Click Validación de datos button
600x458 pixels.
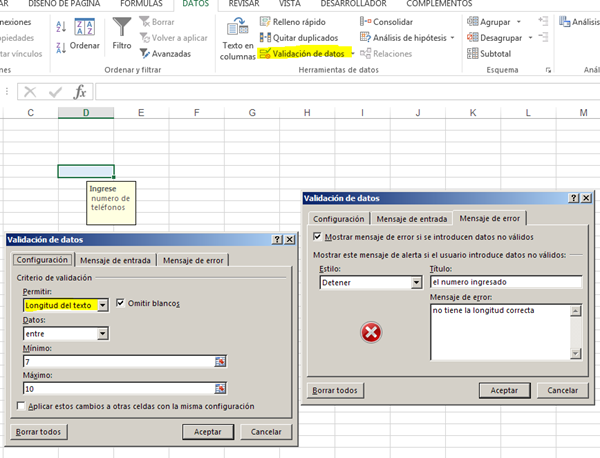tap(304, 54)
